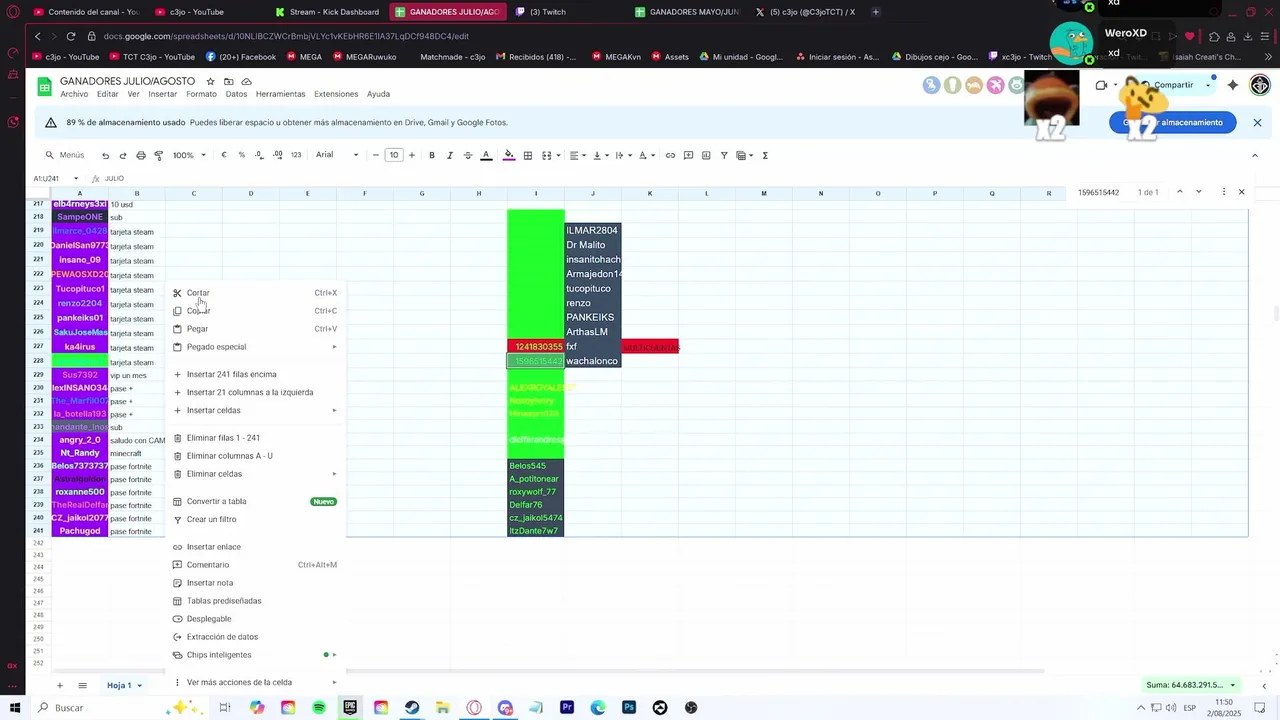Format as currency (euro icon)
This screenshot has height=720, width=1280.
click(224, 155)
